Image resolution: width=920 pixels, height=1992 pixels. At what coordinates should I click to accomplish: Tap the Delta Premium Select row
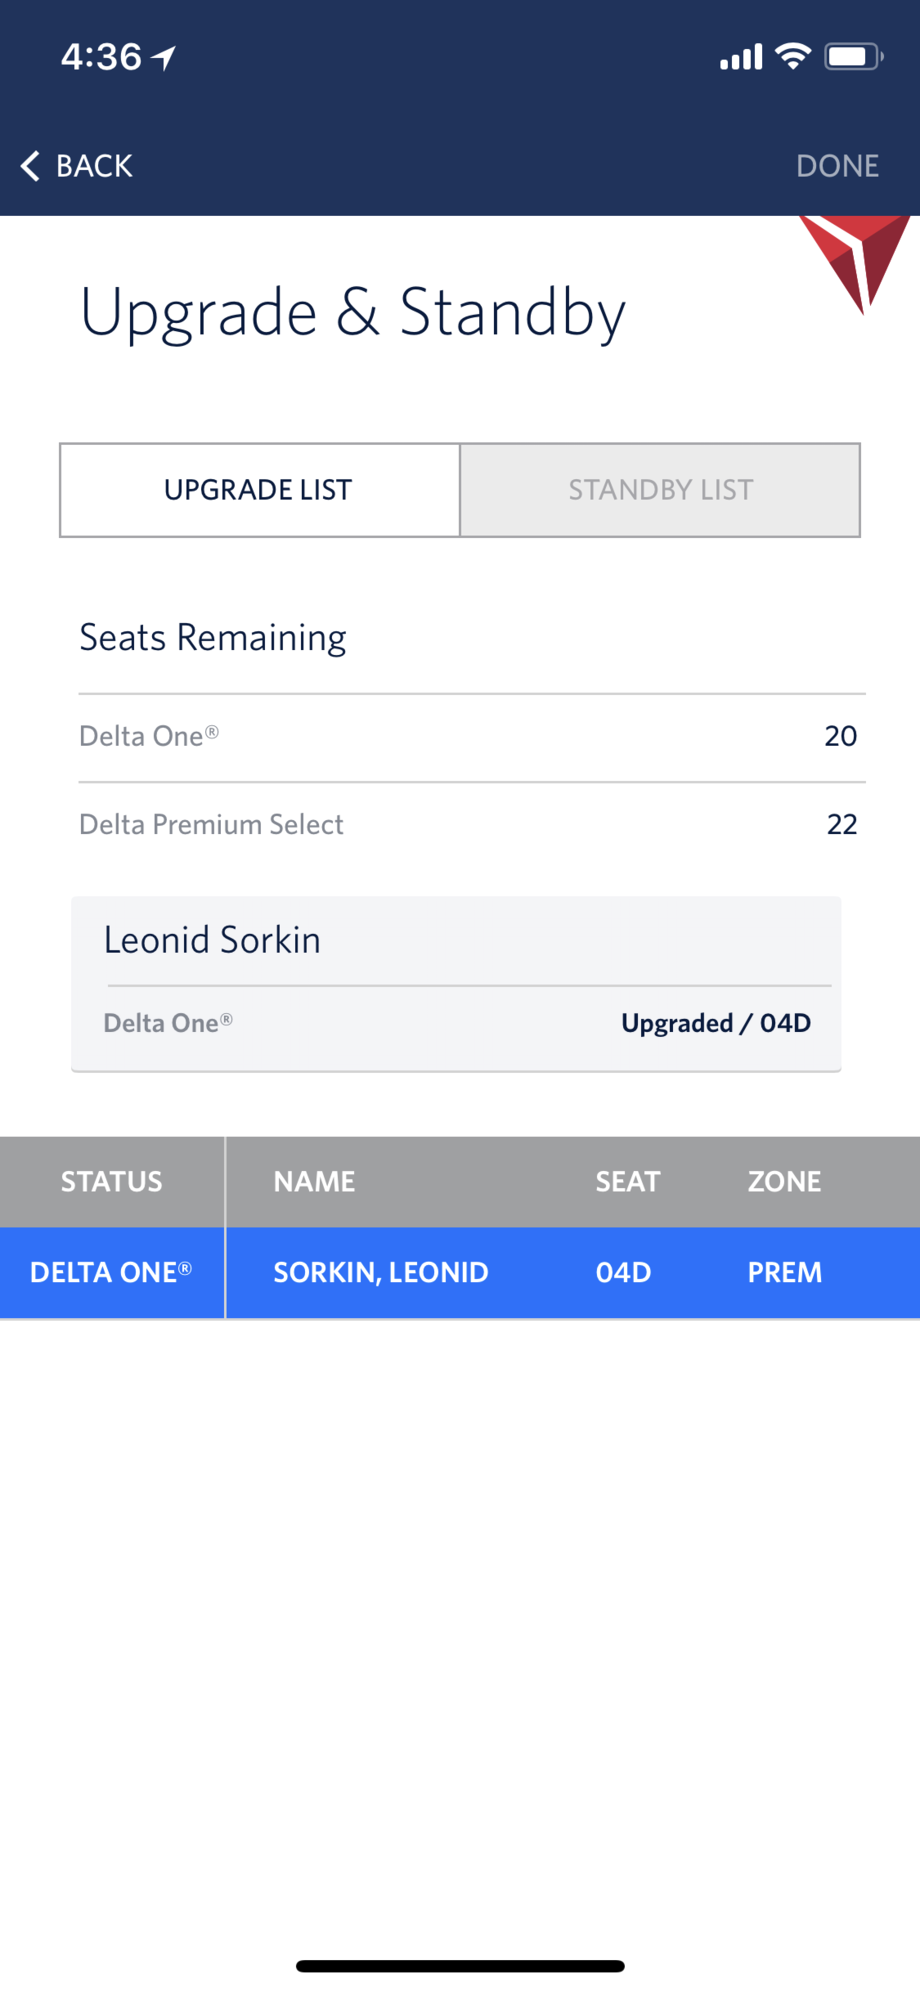471,825
